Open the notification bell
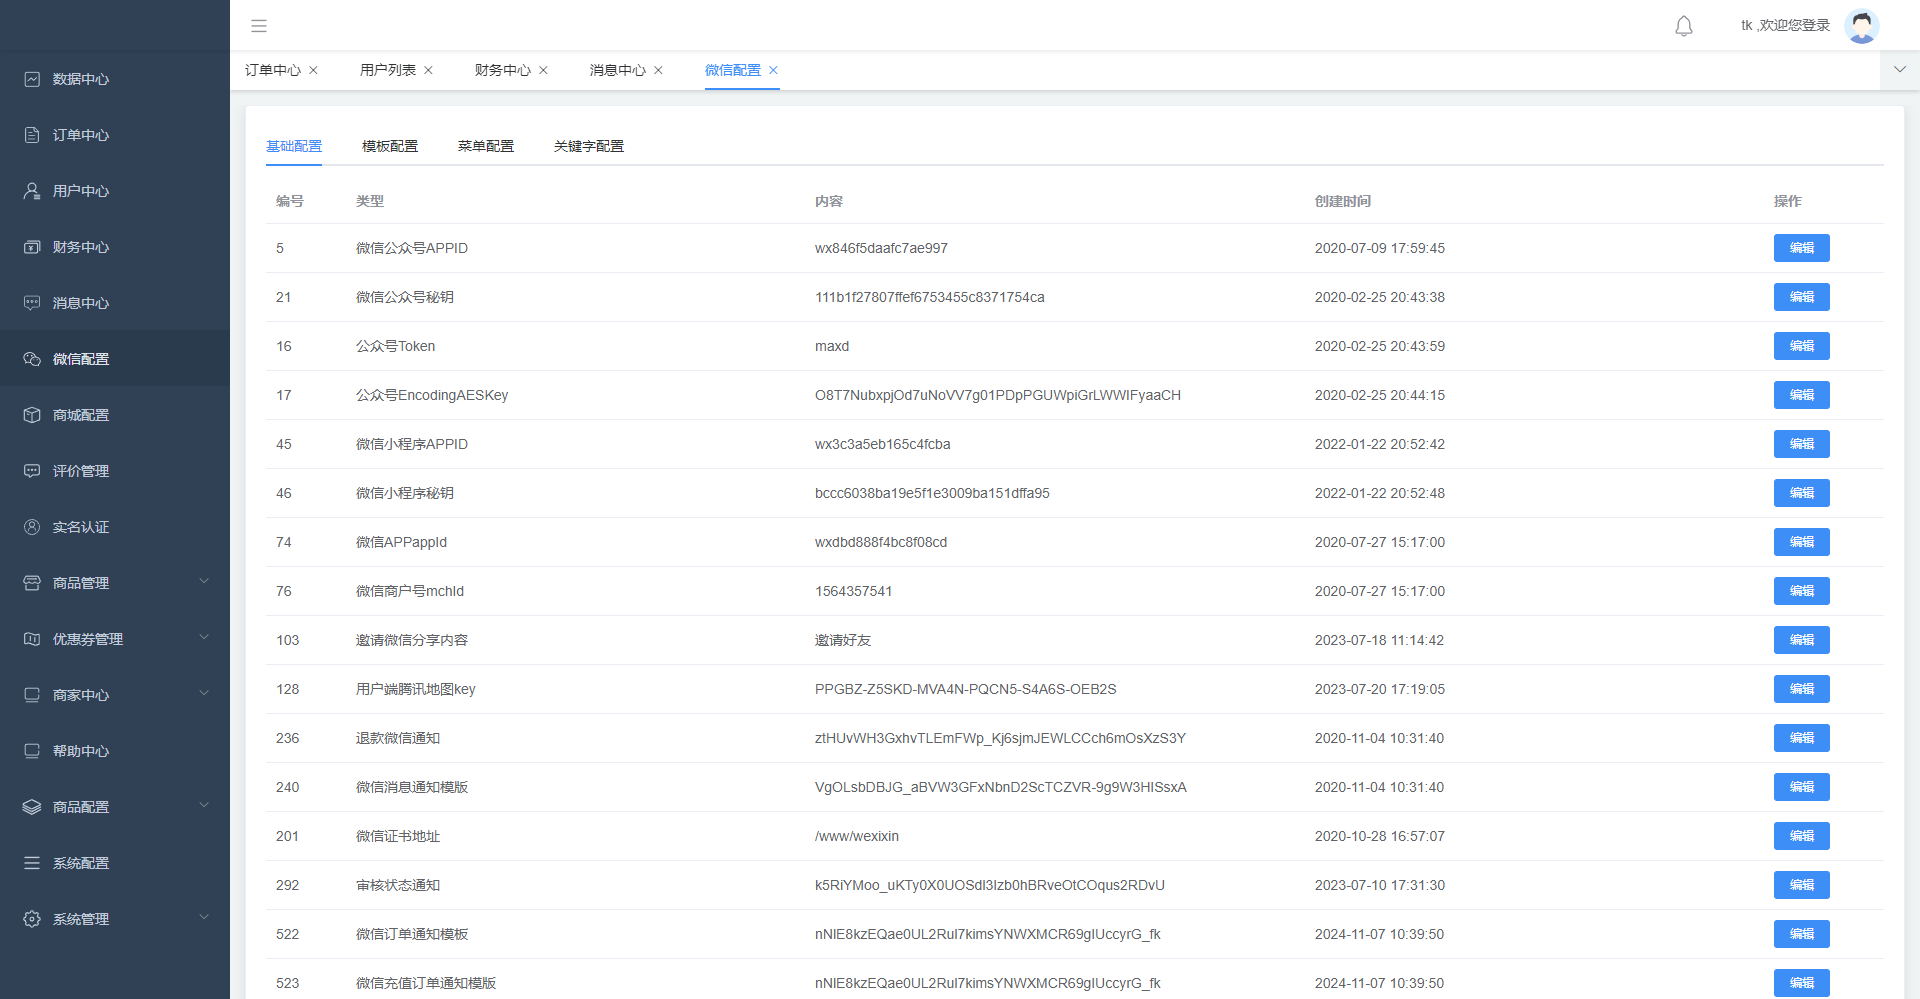 [1684, 26]
